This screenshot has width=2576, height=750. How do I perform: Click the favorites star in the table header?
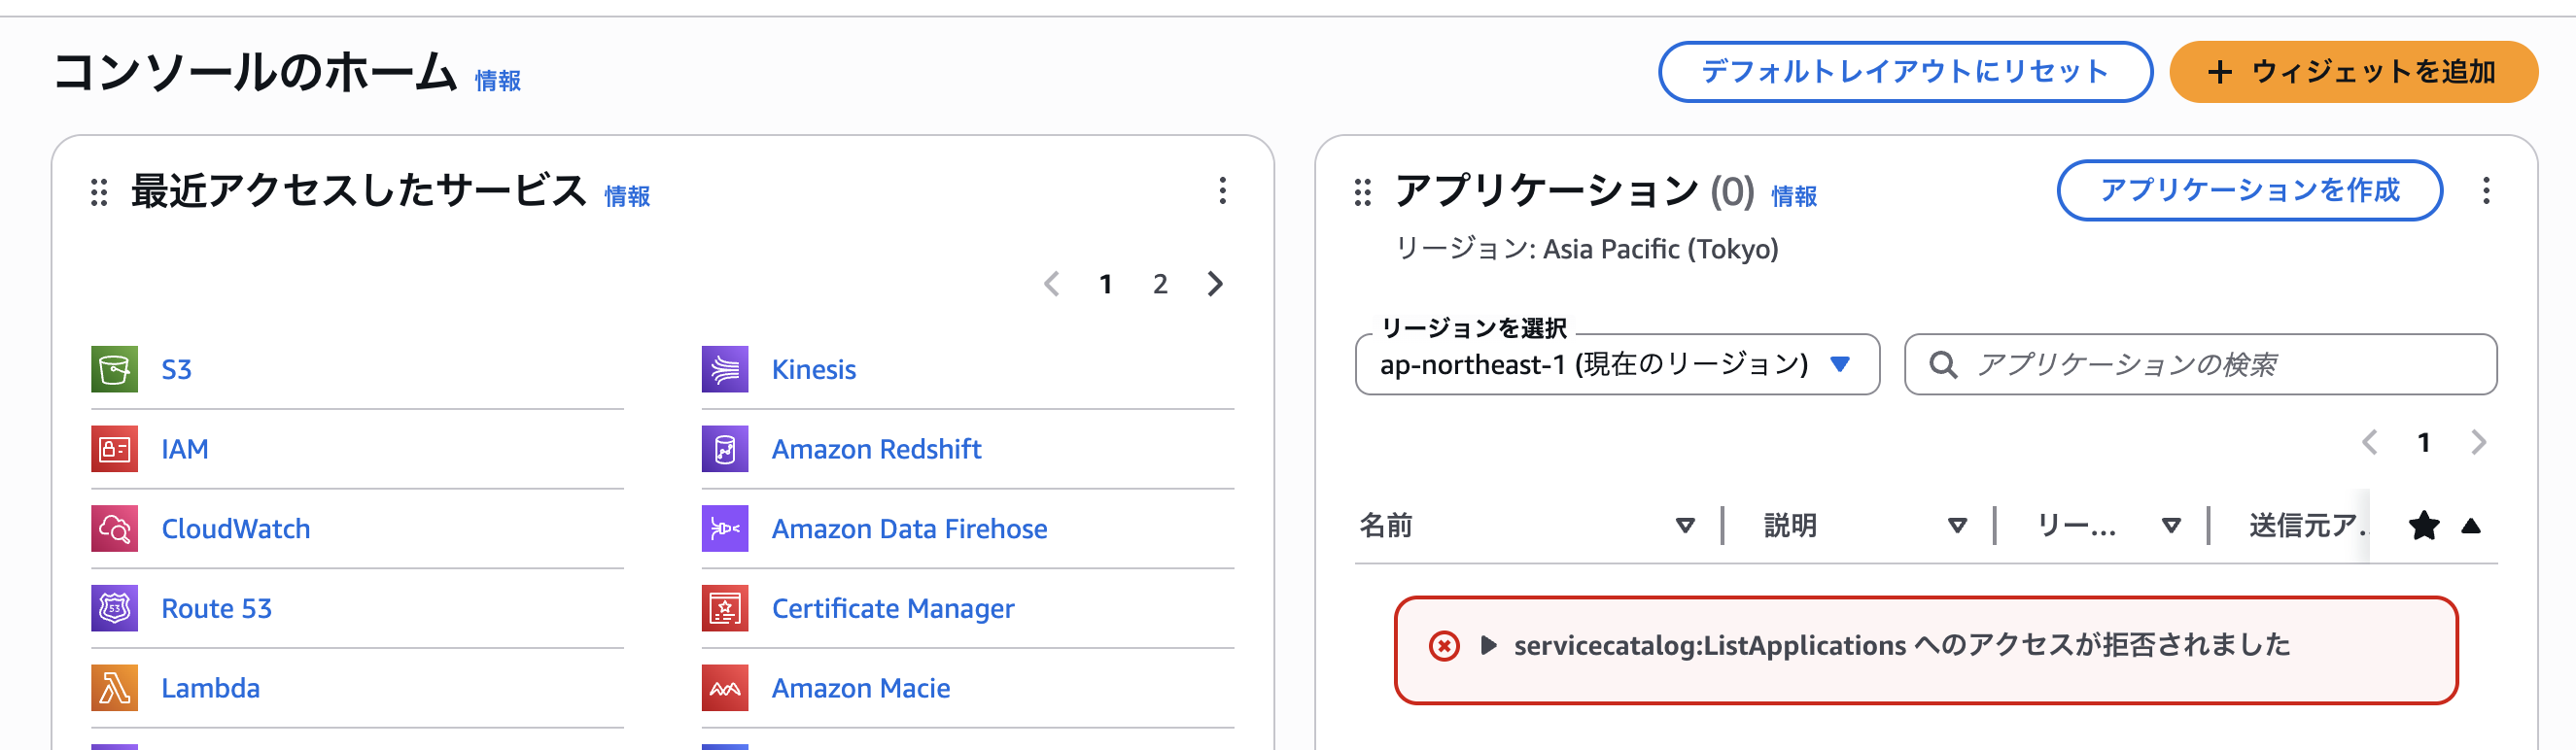point(2424,525)
